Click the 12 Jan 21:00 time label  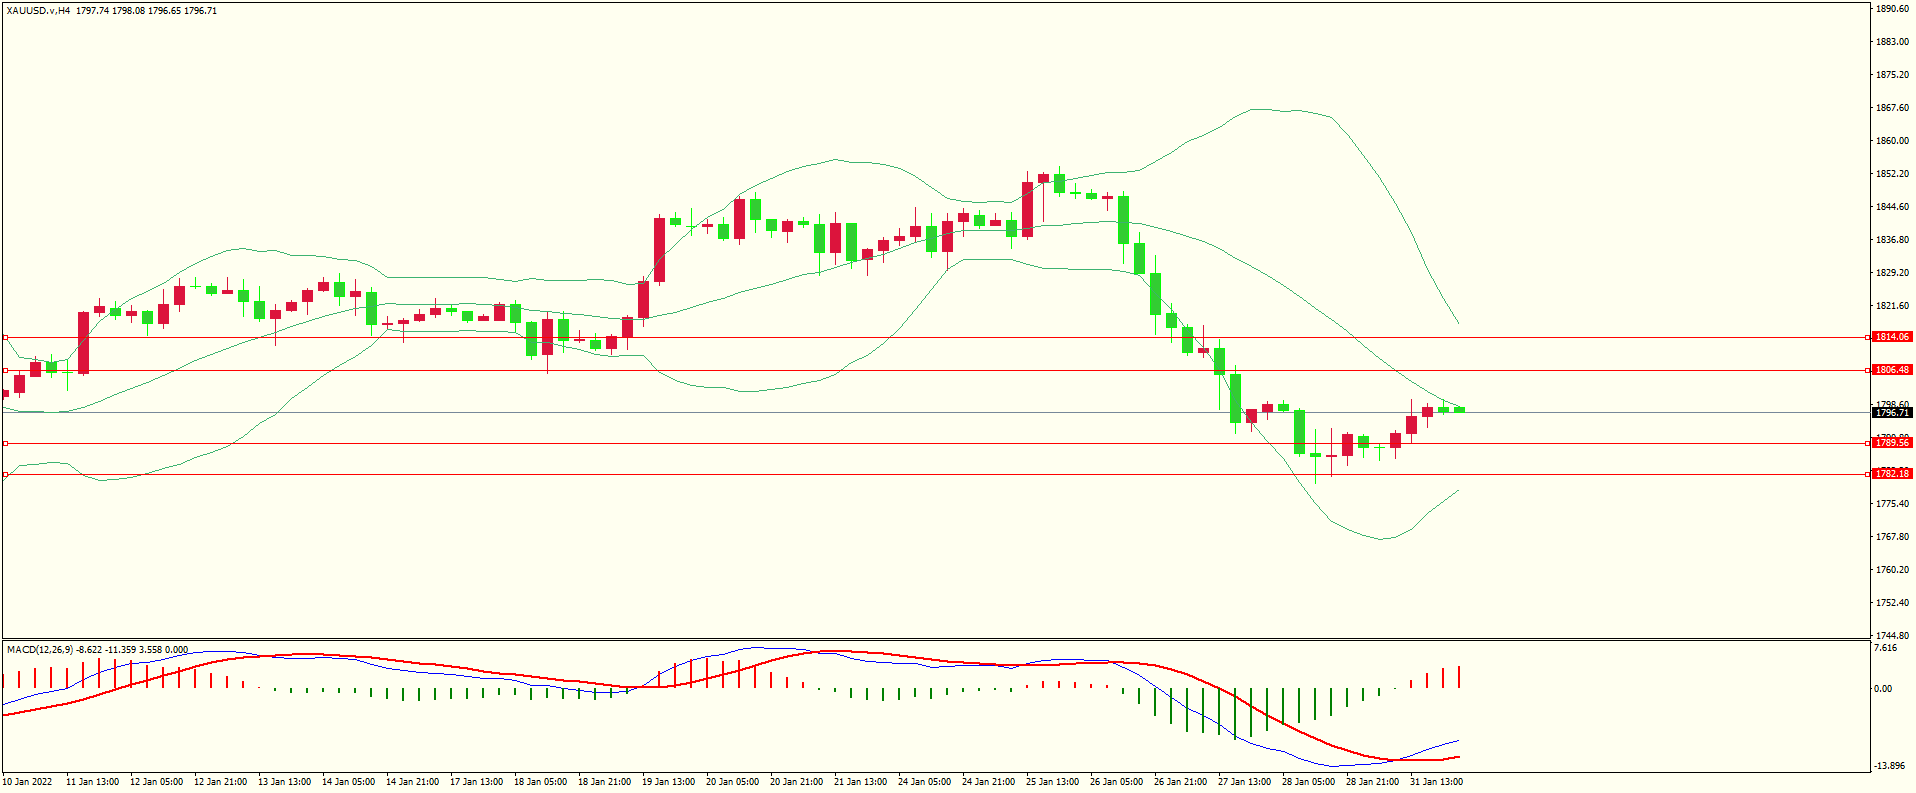(220, 782)
